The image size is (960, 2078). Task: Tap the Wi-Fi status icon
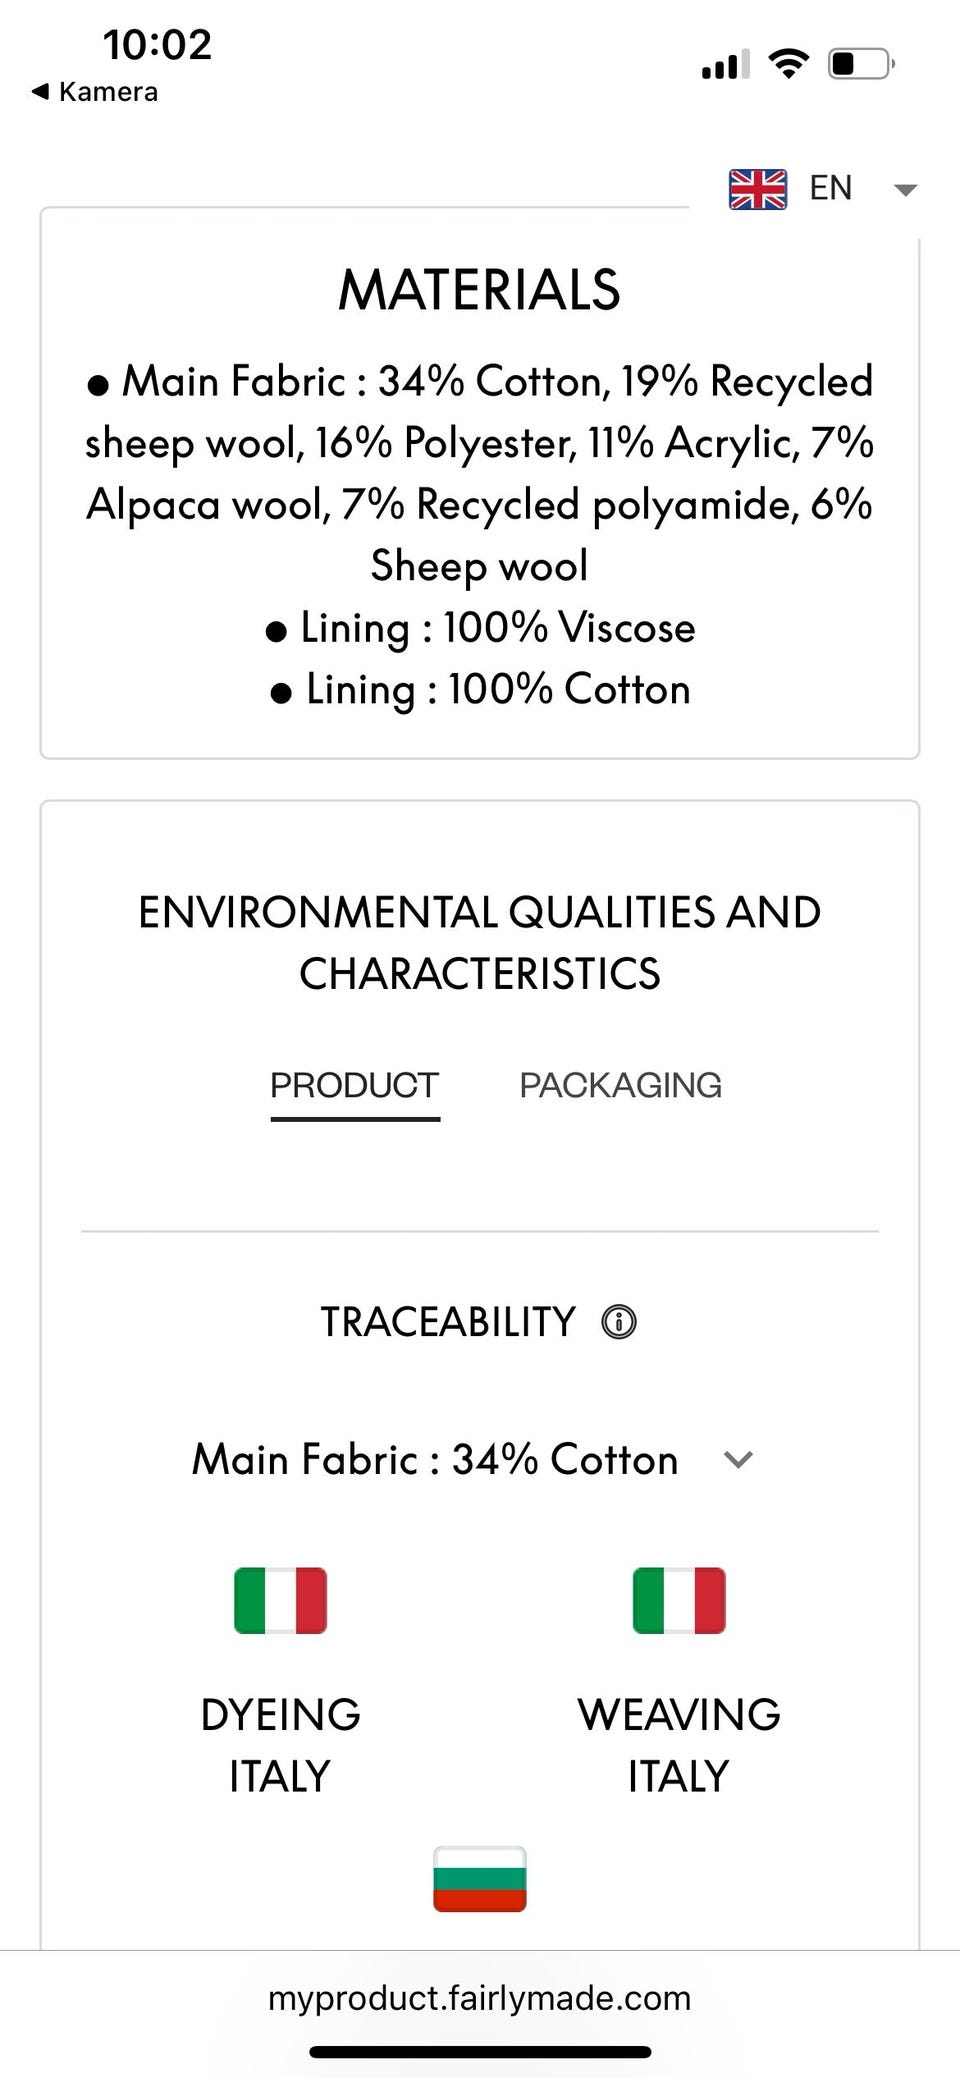(x=789, y=64)
